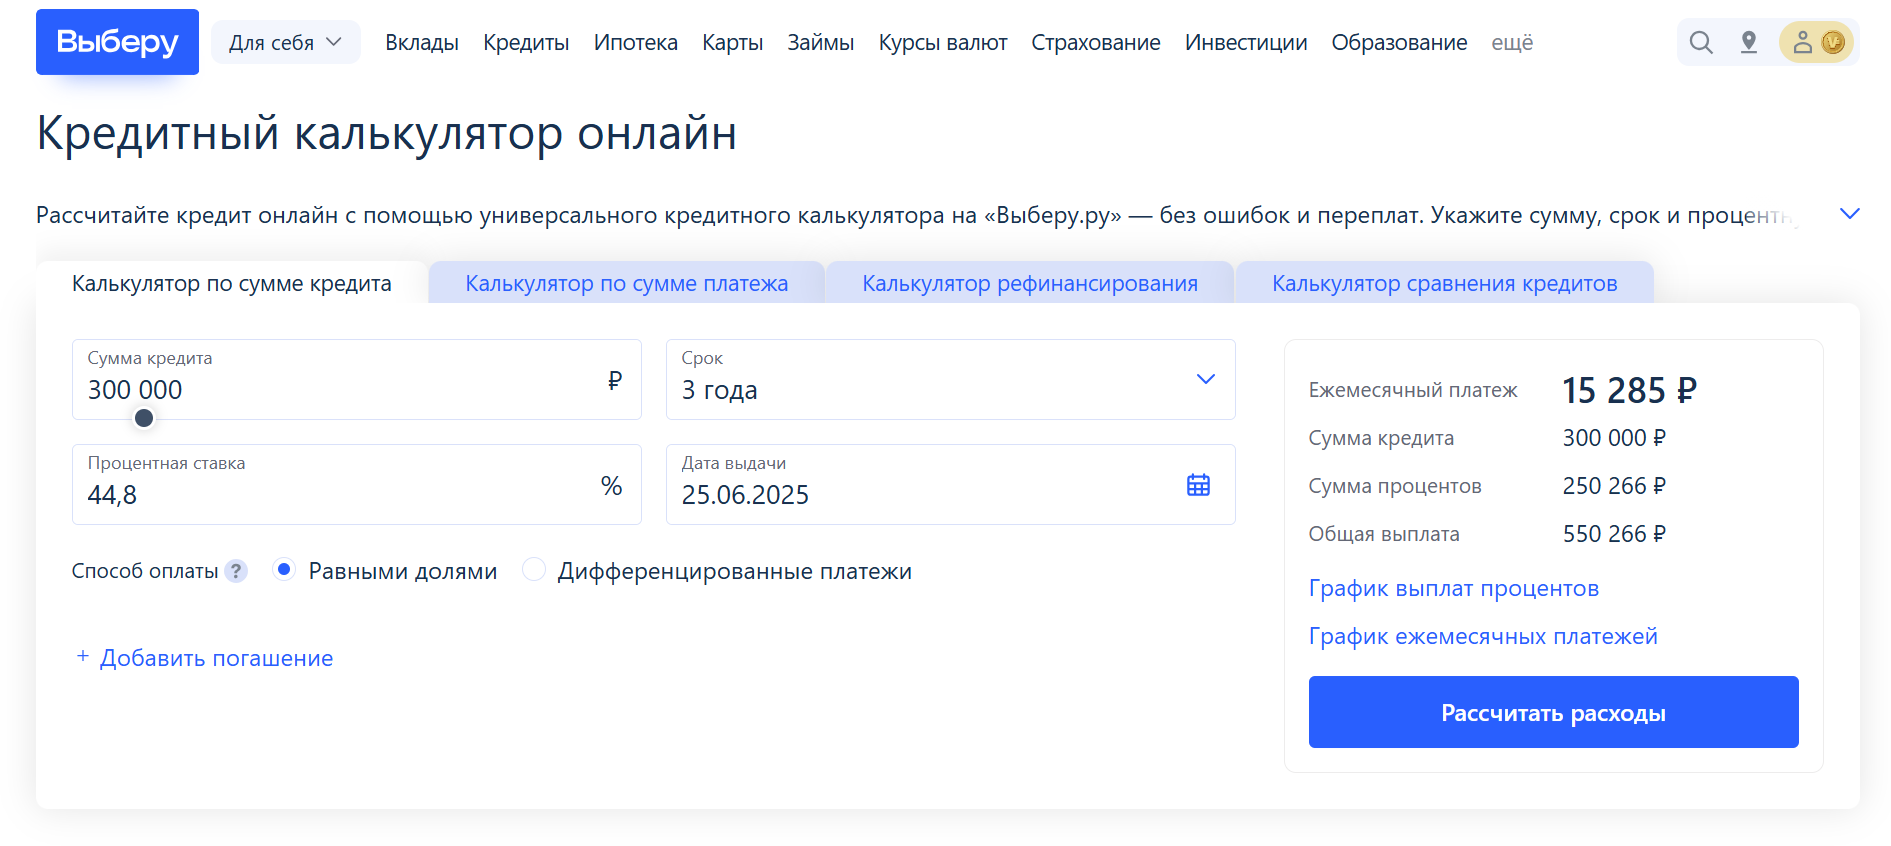
Task: Open Калькулятор сравнения кредитов tab
Action: pos(1444,284)
